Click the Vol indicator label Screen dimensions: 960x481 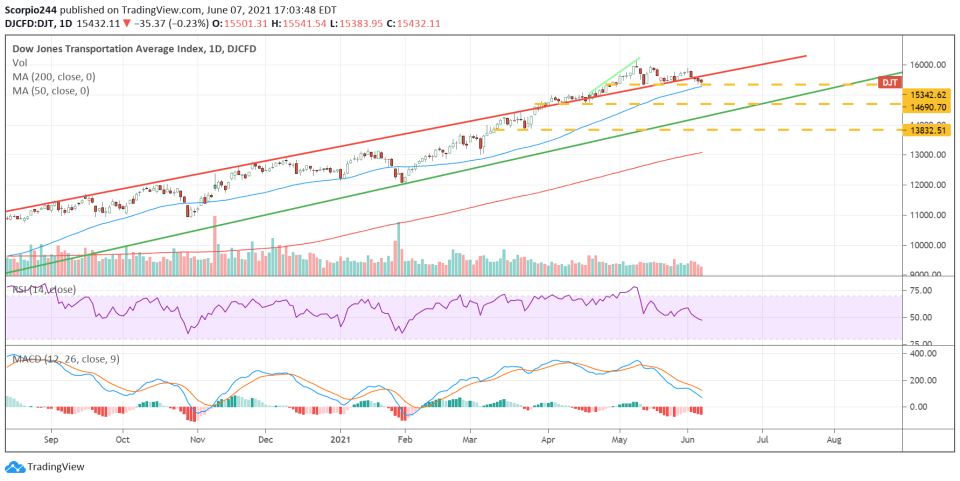click(x=20, y=62)
